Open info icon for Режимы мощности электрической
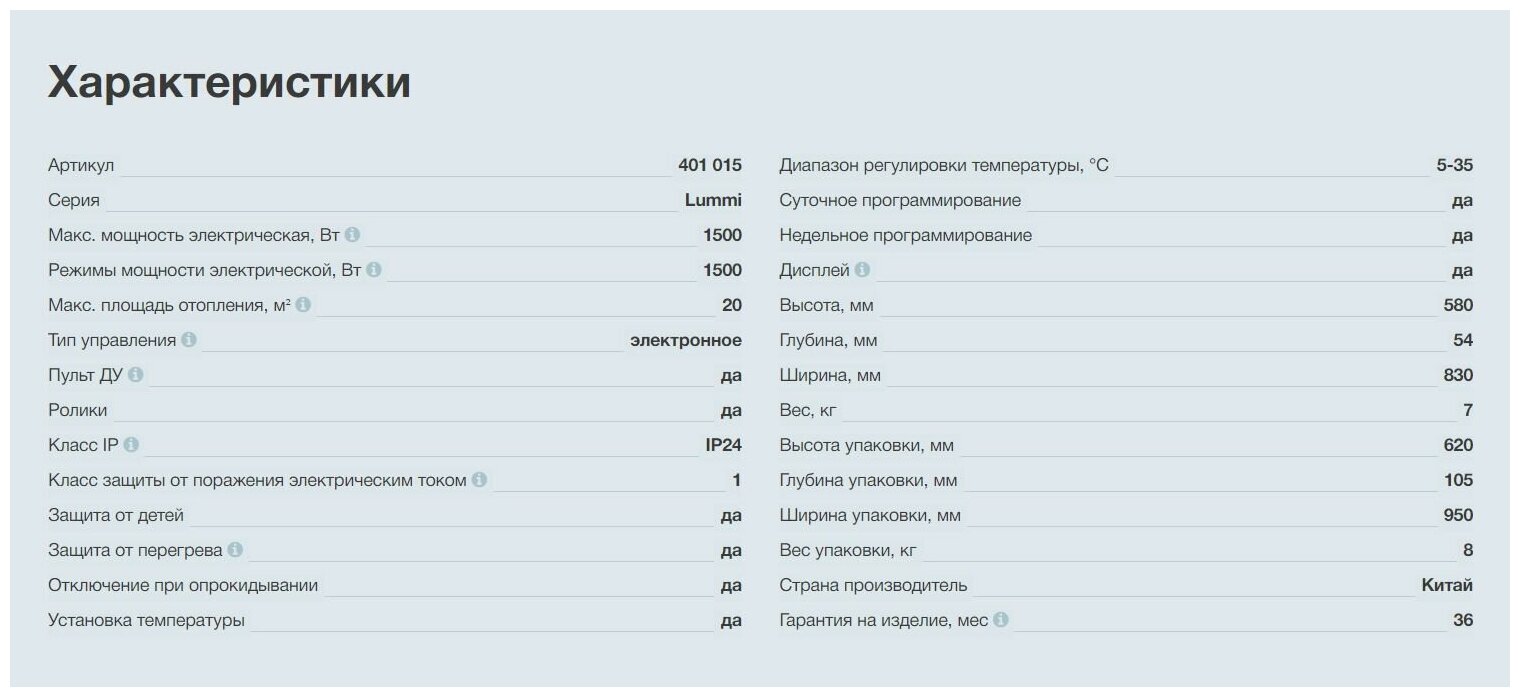This screenshot has width=1520, height=697. (x=374, y=270)
